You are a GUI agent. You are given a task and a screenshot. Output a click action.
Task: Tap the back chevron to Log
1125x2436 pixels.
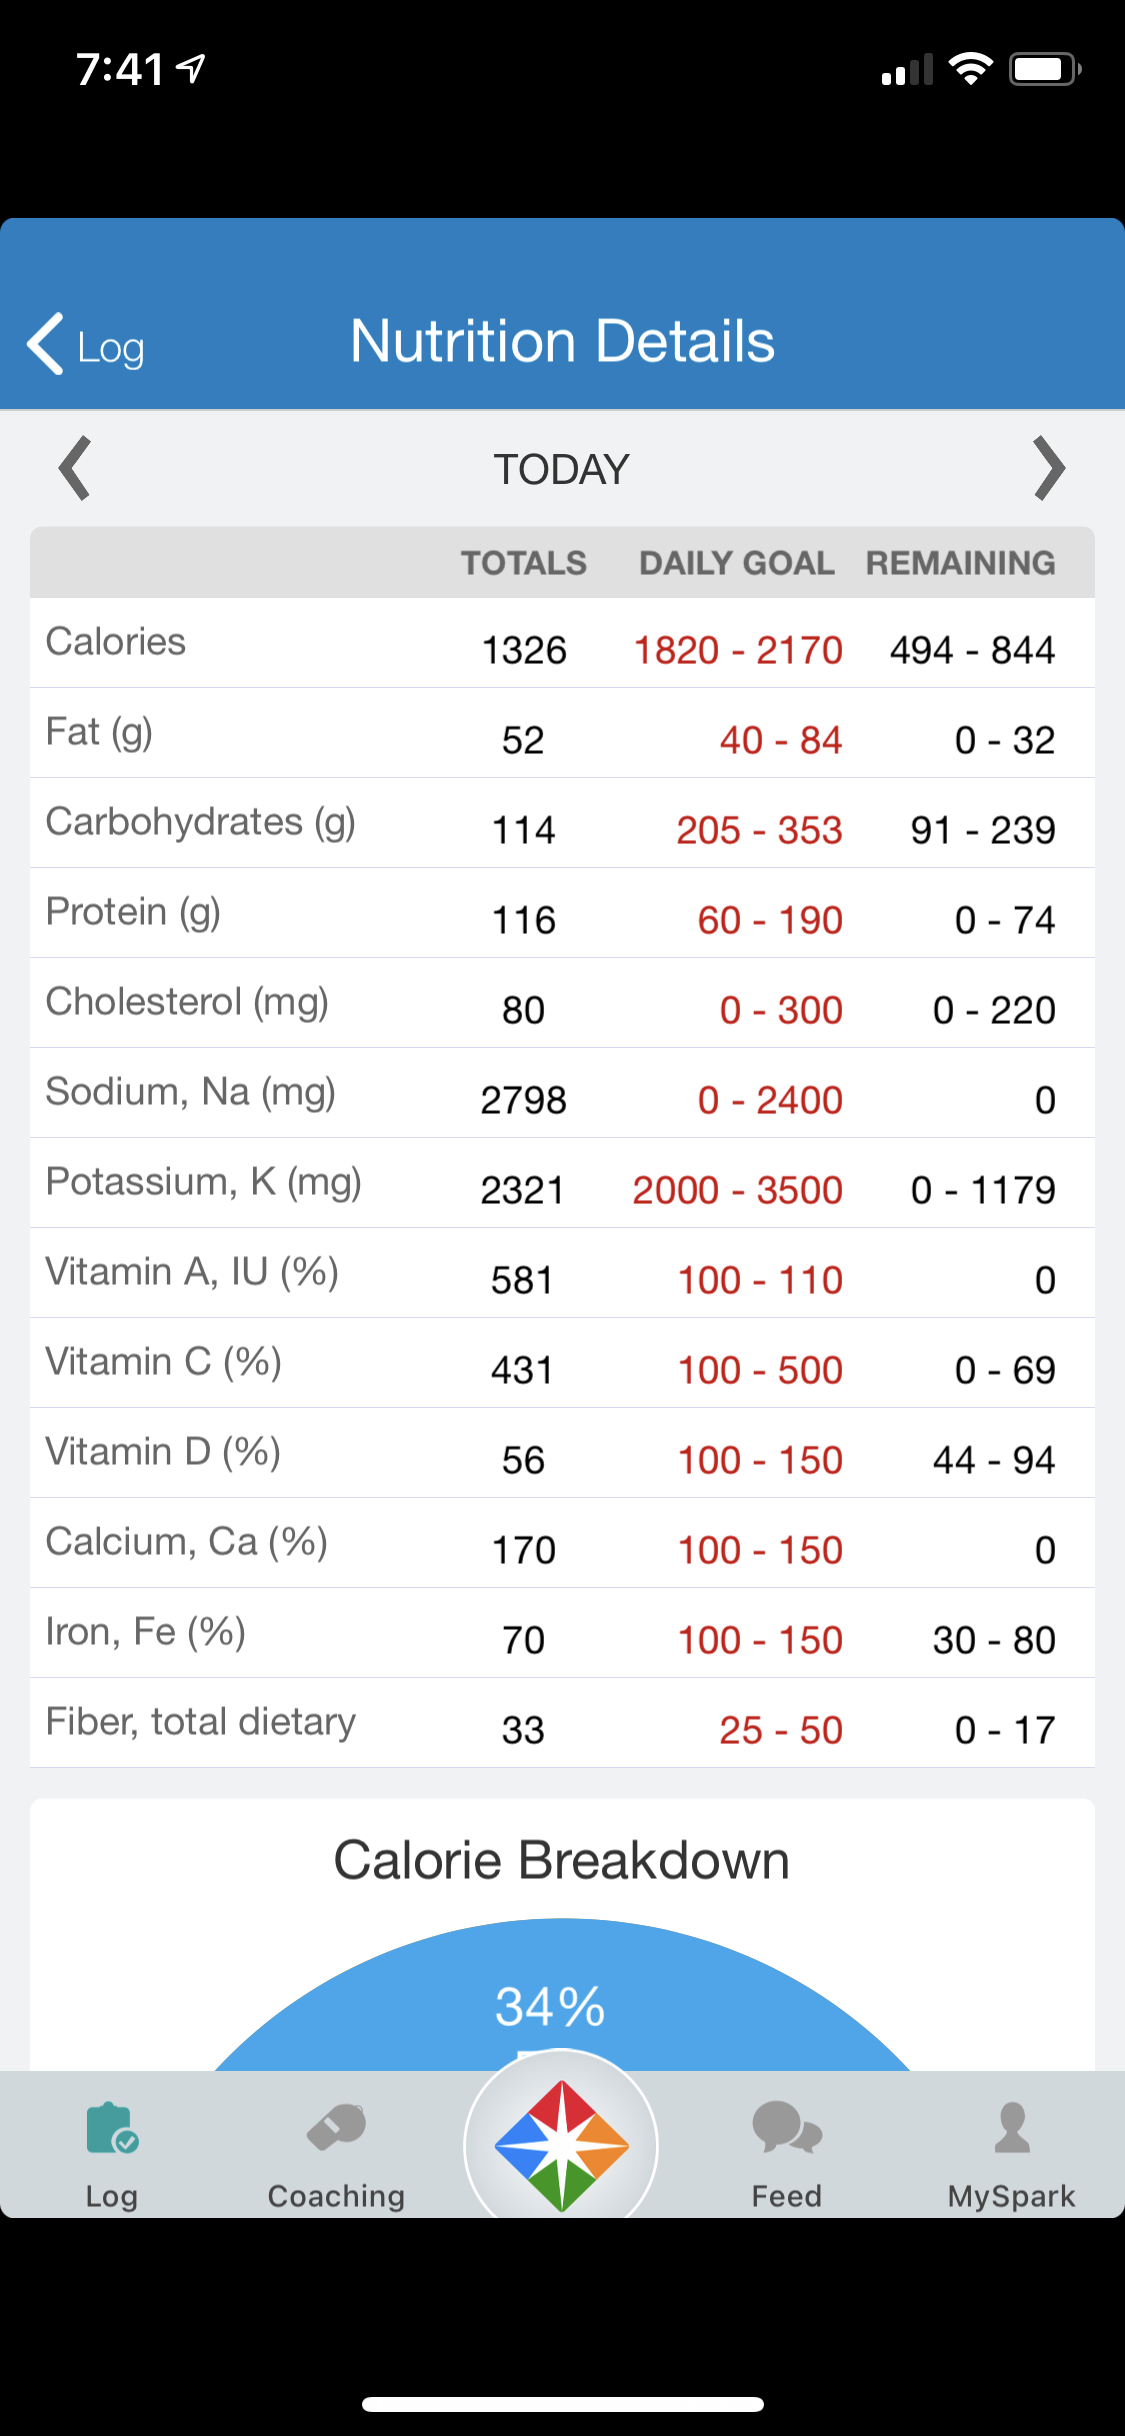point(46,344)
